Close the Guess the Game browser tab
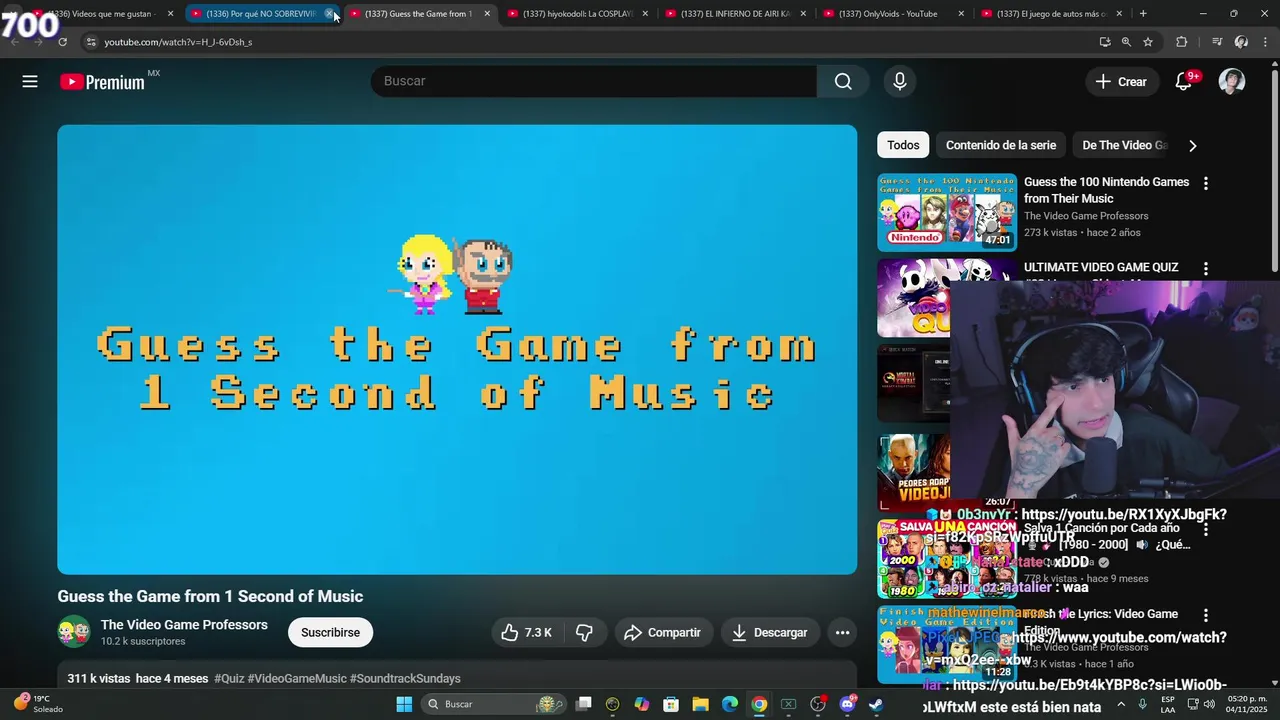This screenshot has width=1280, height=720. [x=487, y=14]
